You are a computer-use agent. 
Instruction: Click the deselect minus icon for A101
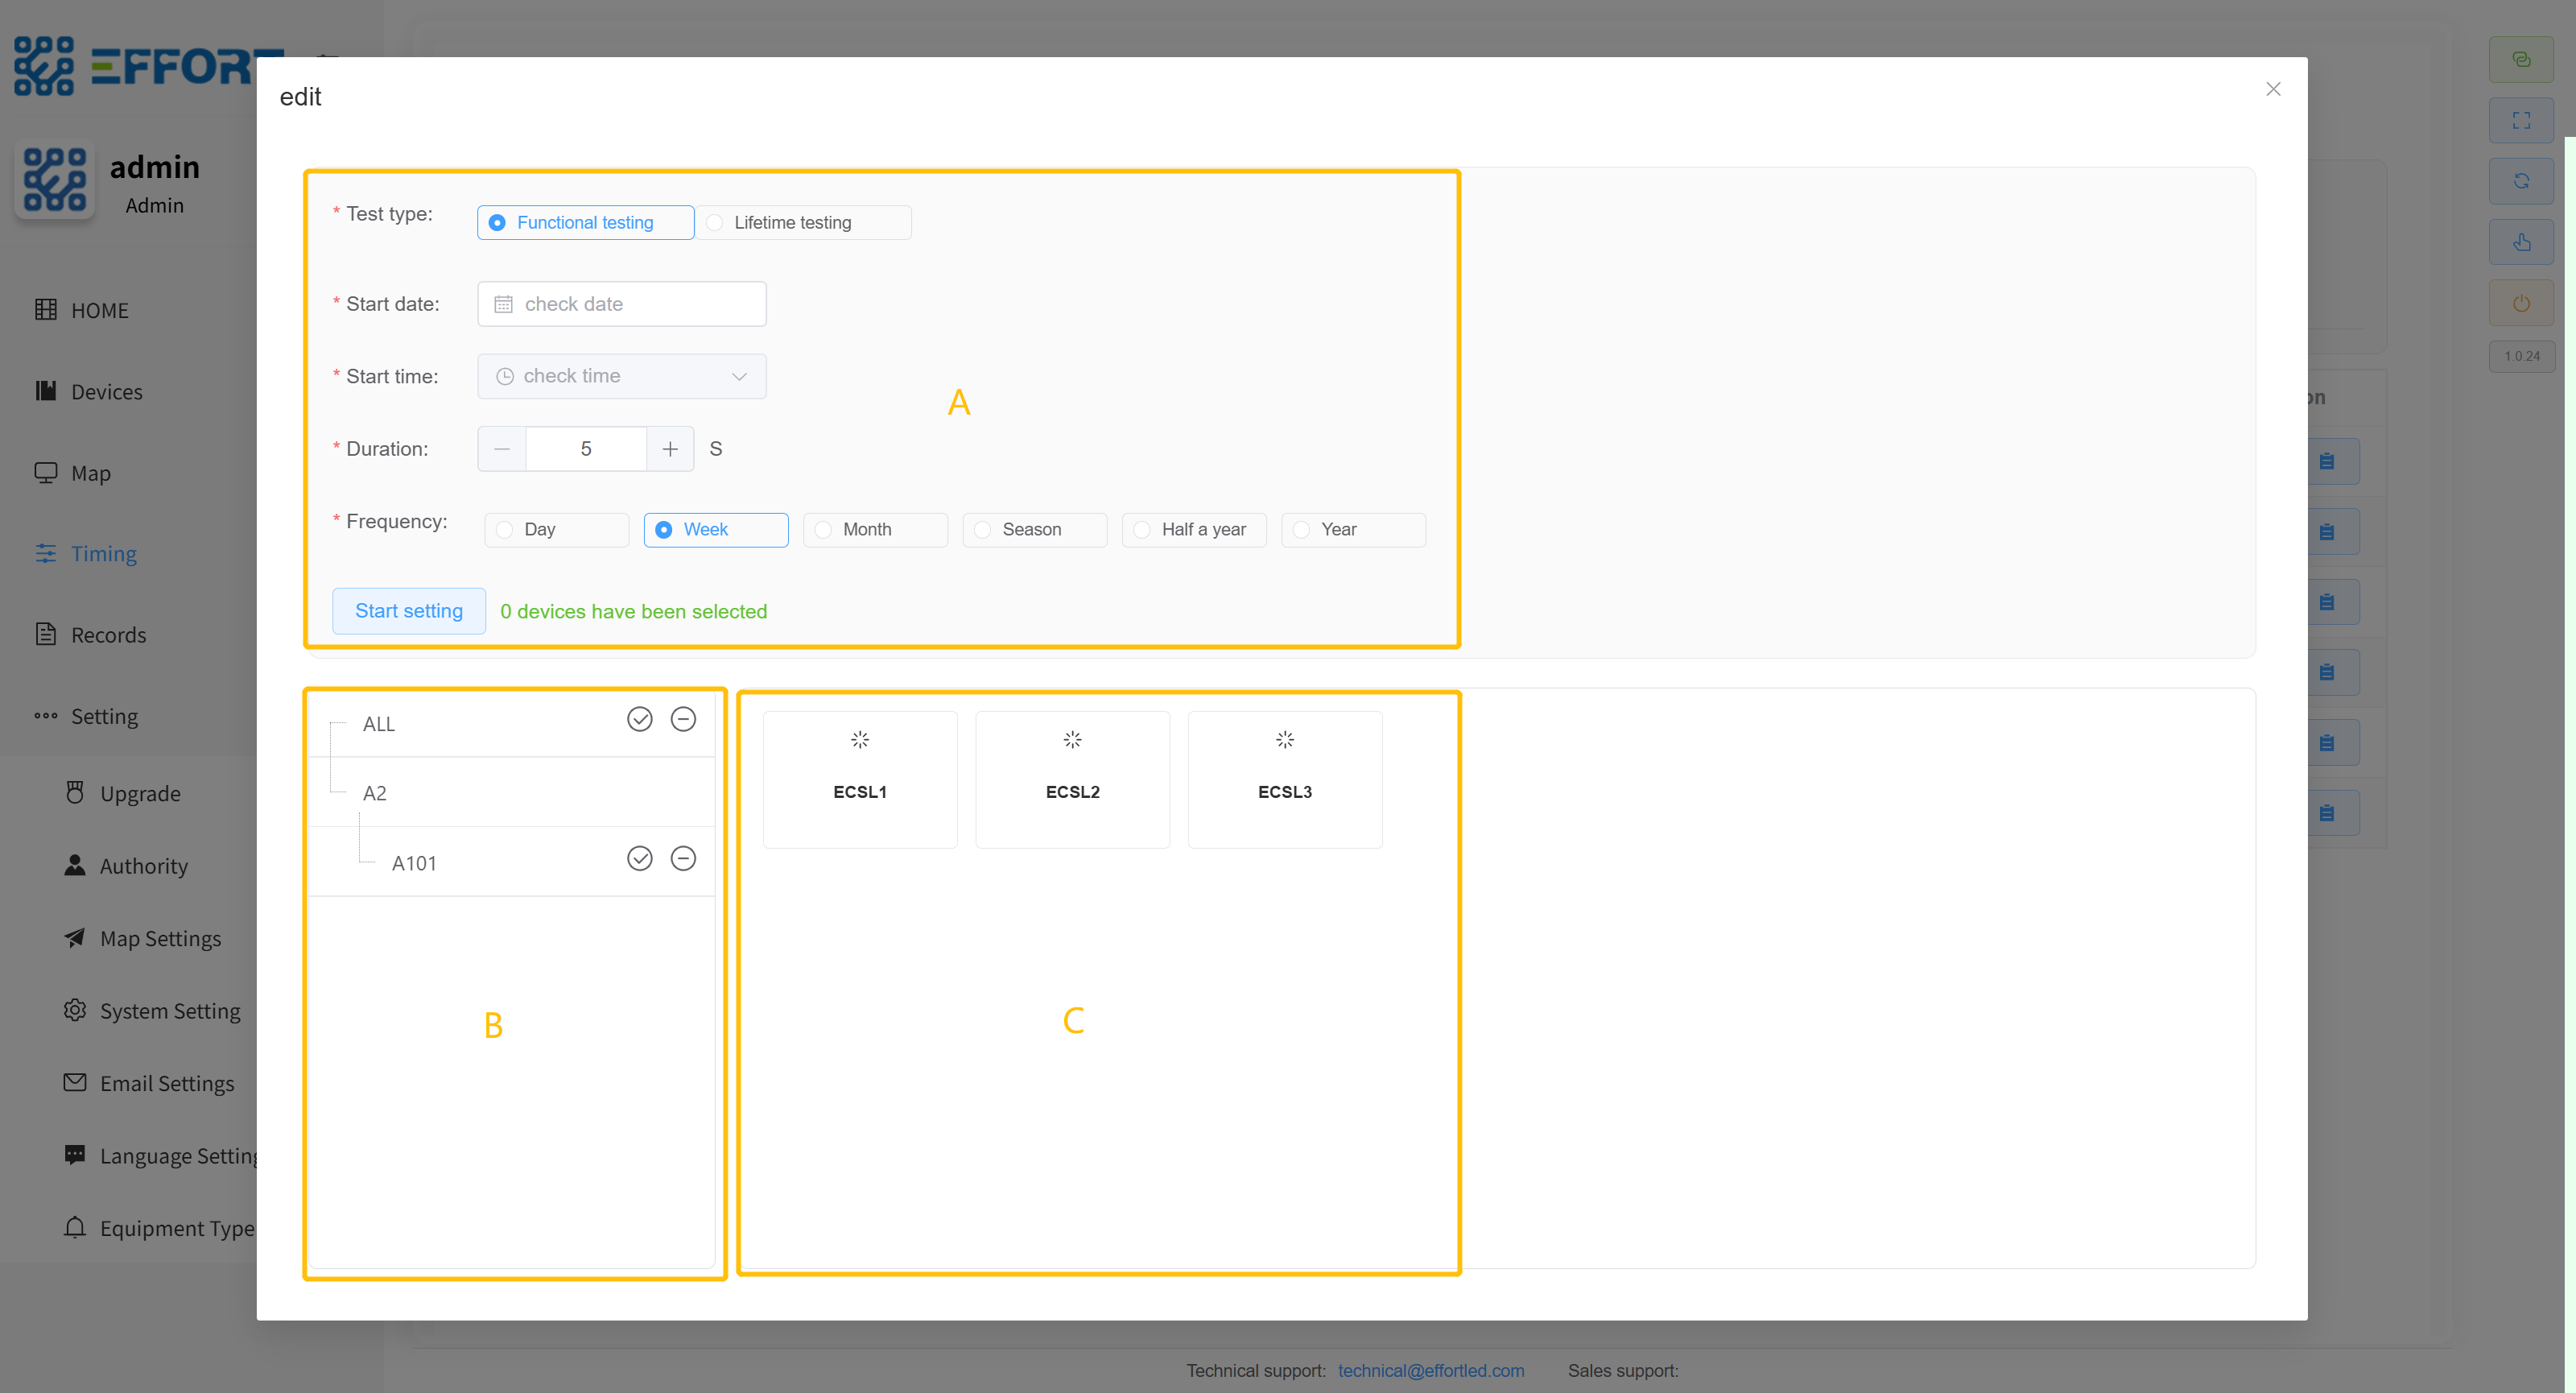coord(683,858)
